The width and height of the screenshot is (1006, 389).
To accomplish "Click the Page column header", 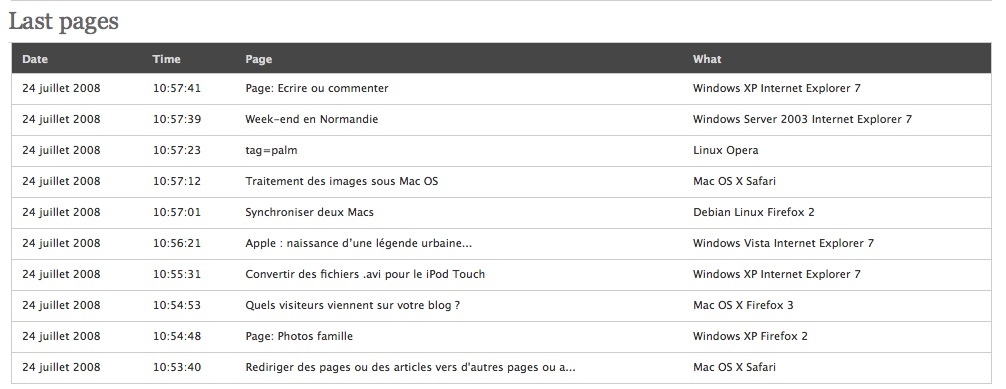I will point(259,59).
